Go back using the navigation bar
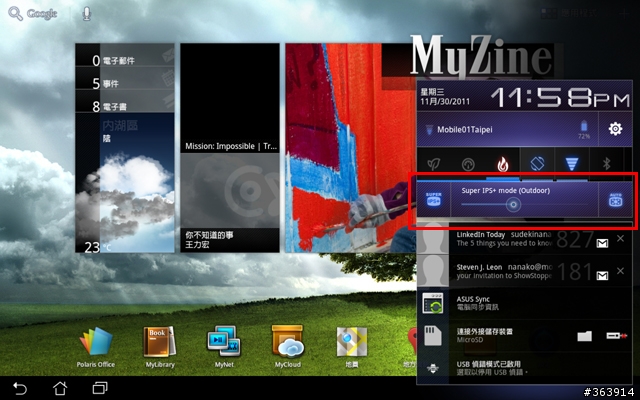640x400 pixels. coord(20,388)
